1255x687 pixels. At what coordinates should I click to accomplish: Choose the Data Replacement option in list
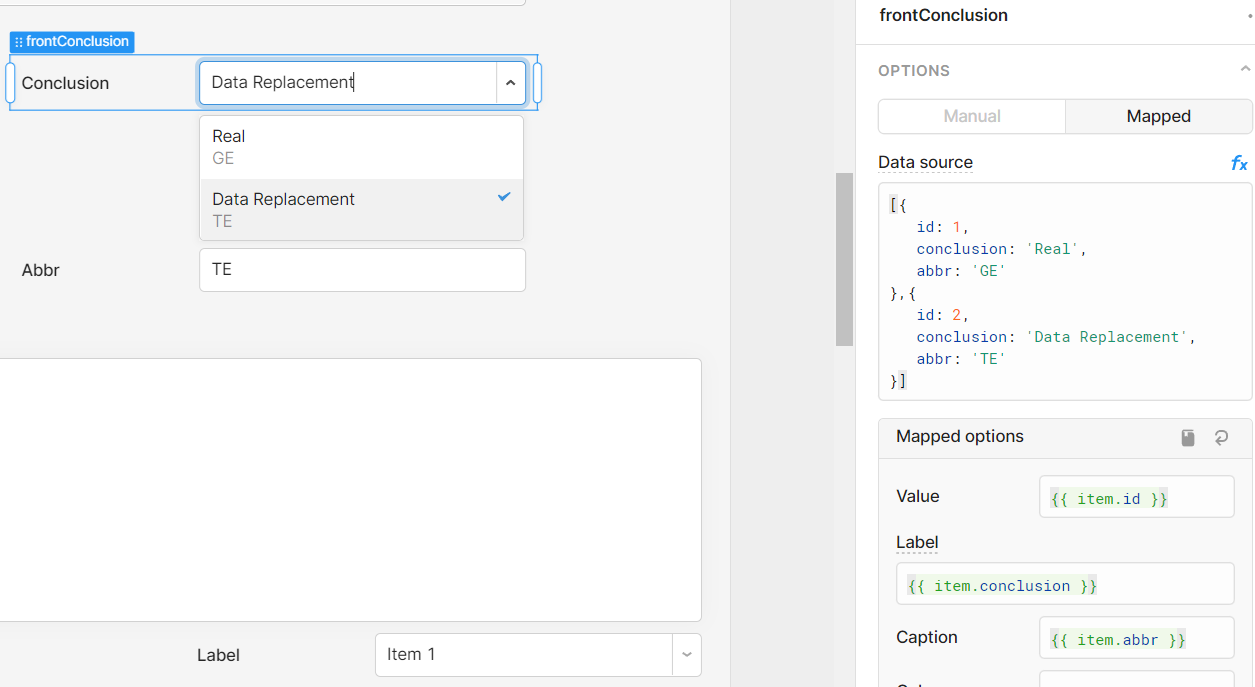coord(361,210)
